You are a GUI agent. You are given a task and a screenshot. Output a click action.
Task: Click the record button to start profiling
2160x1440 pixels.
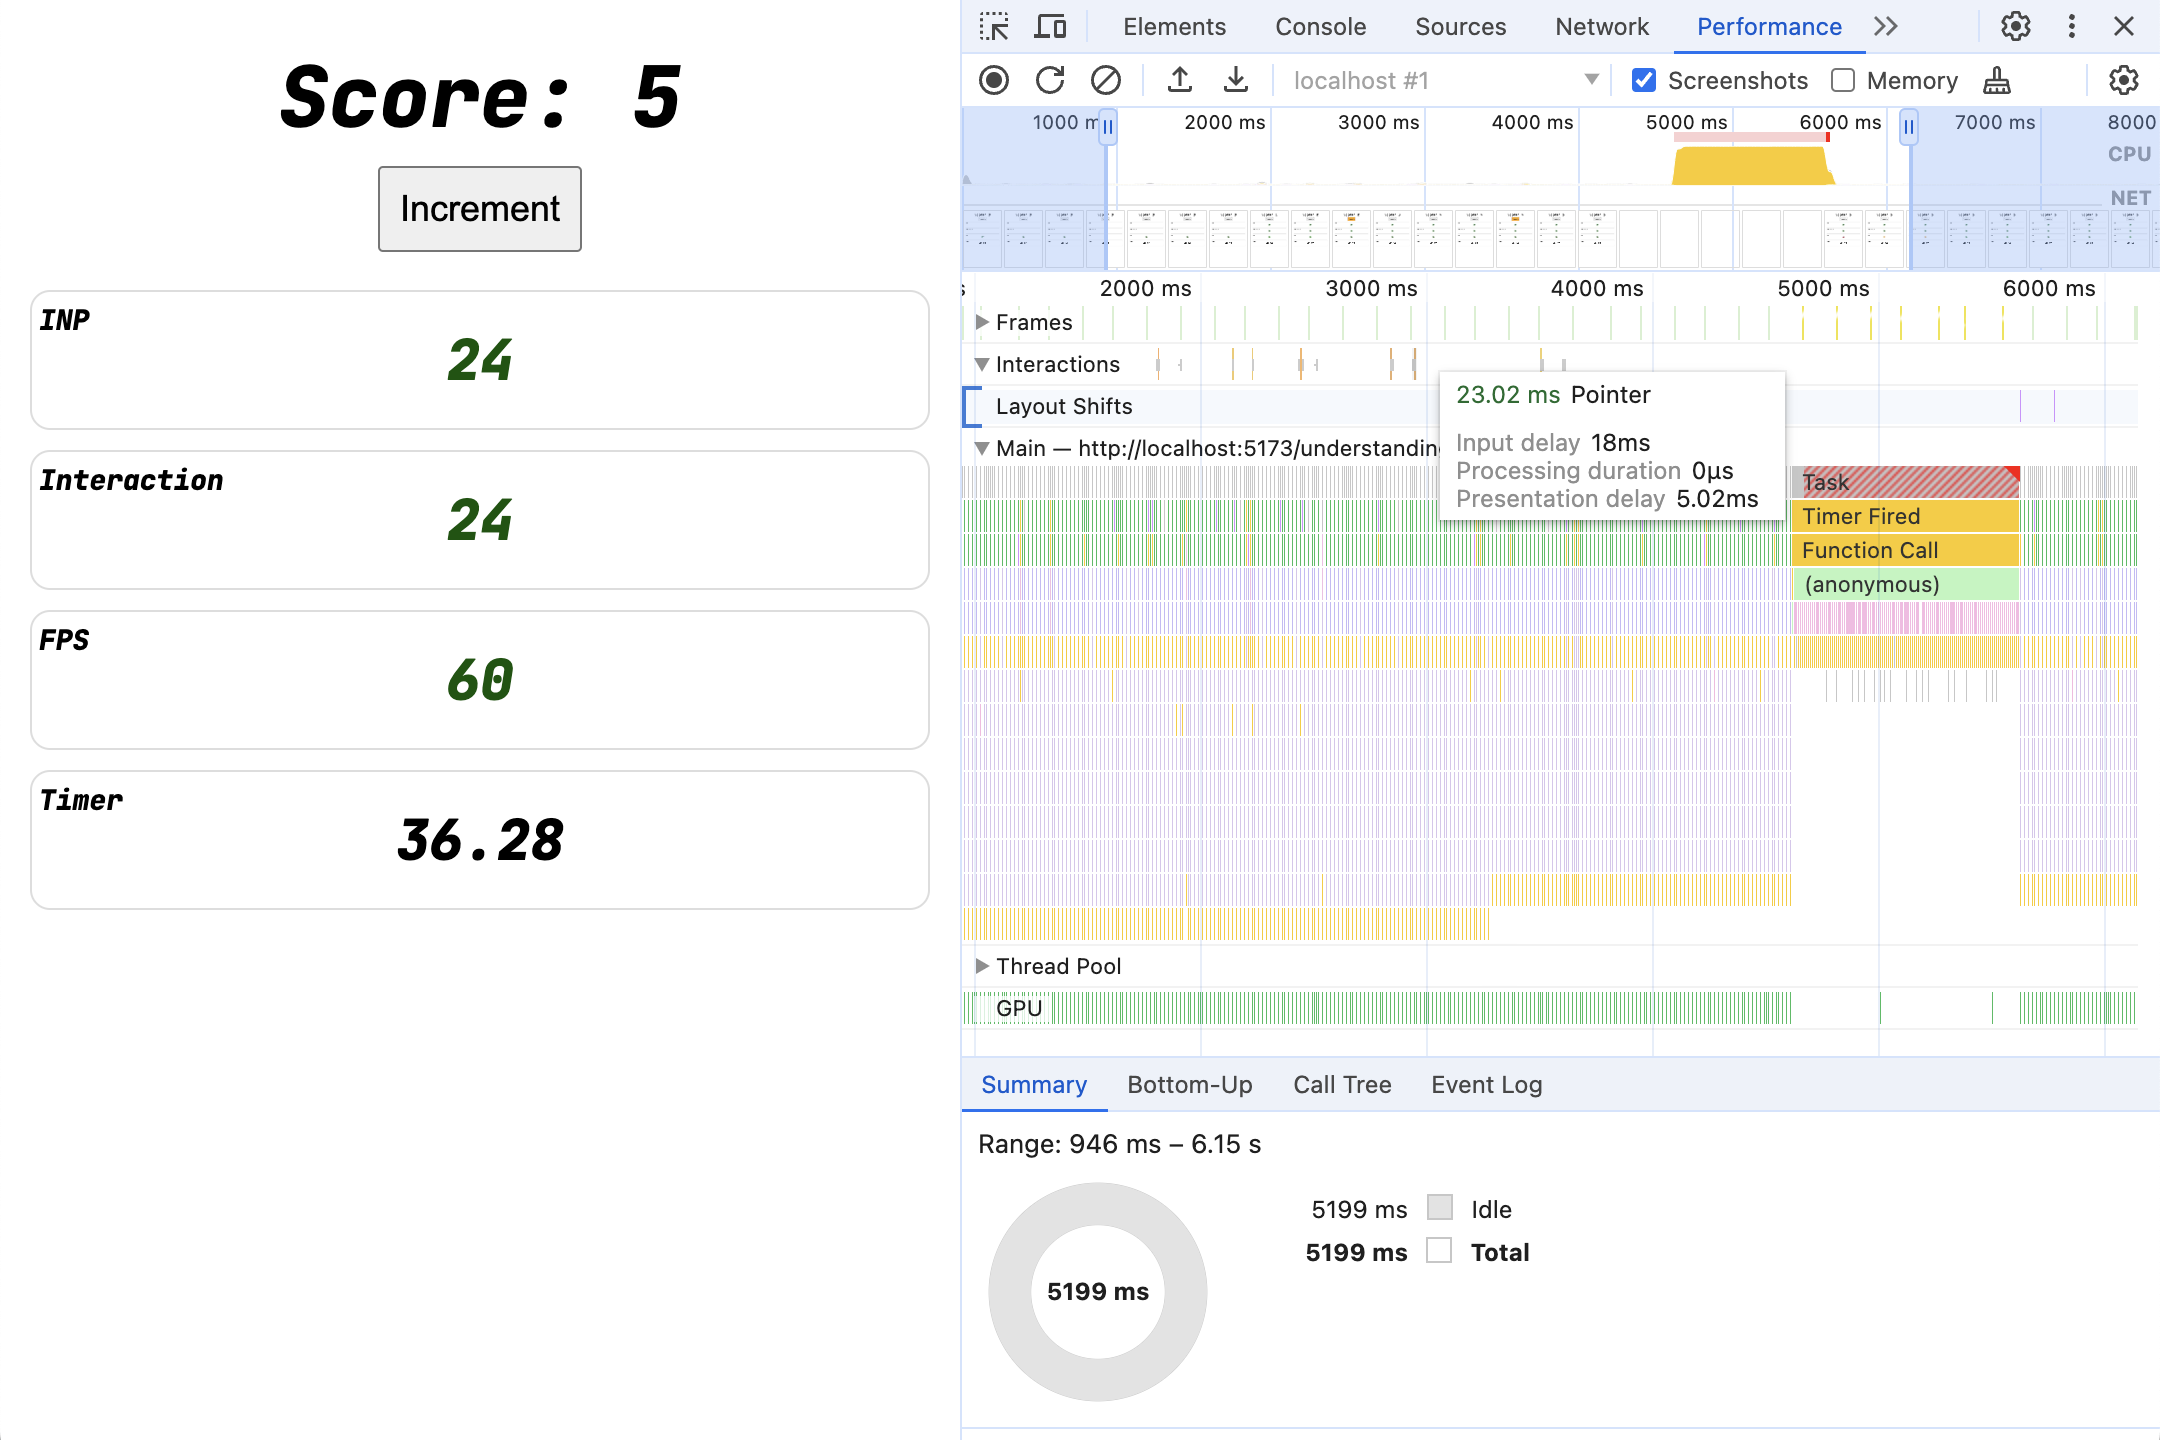coord(995,79)
